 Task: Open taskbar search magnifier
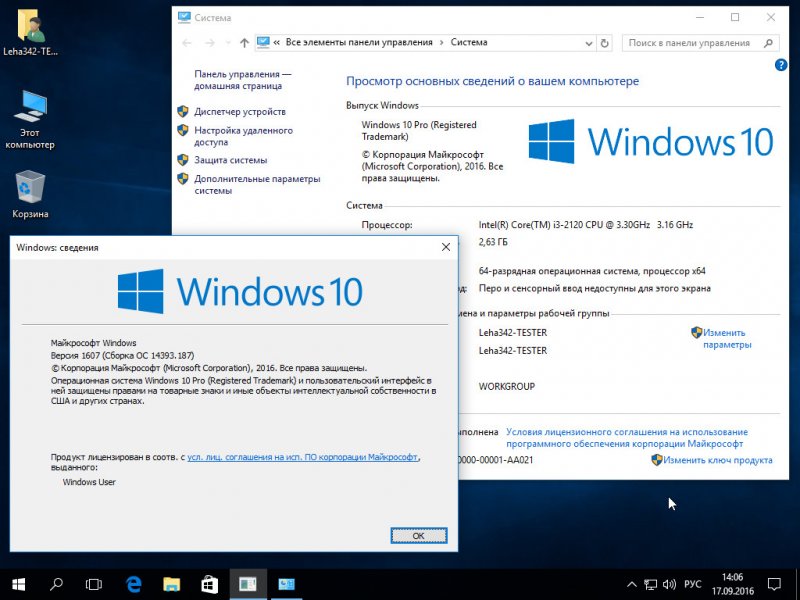pyautogui.click(x=56, y=584)
